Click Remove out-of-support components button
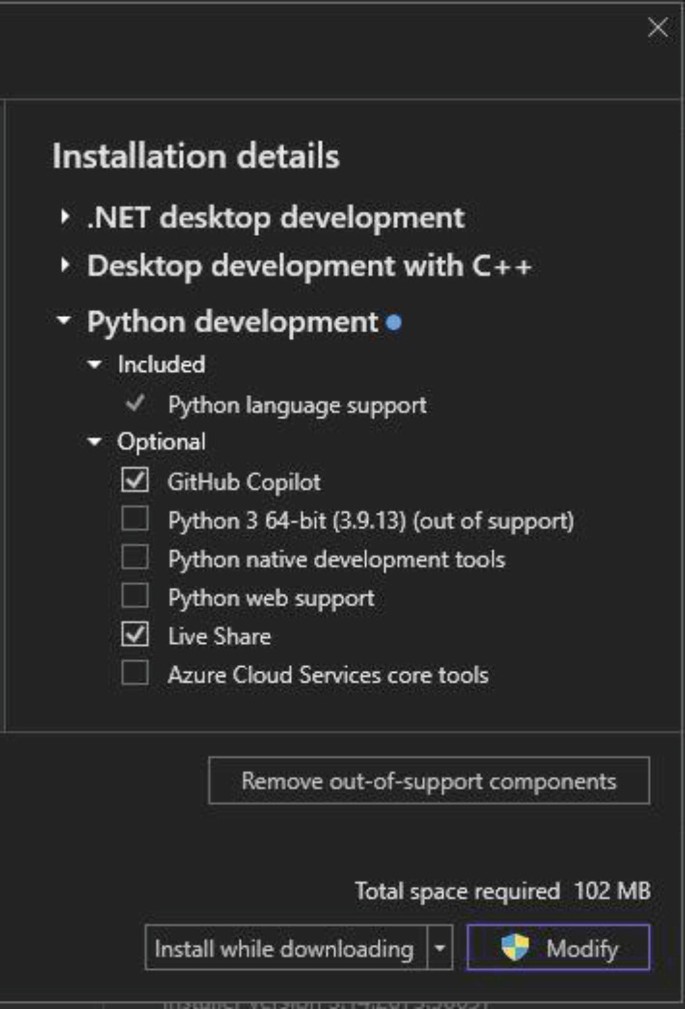The width and height of the screenshot is (685, 1009). (429, 781)
